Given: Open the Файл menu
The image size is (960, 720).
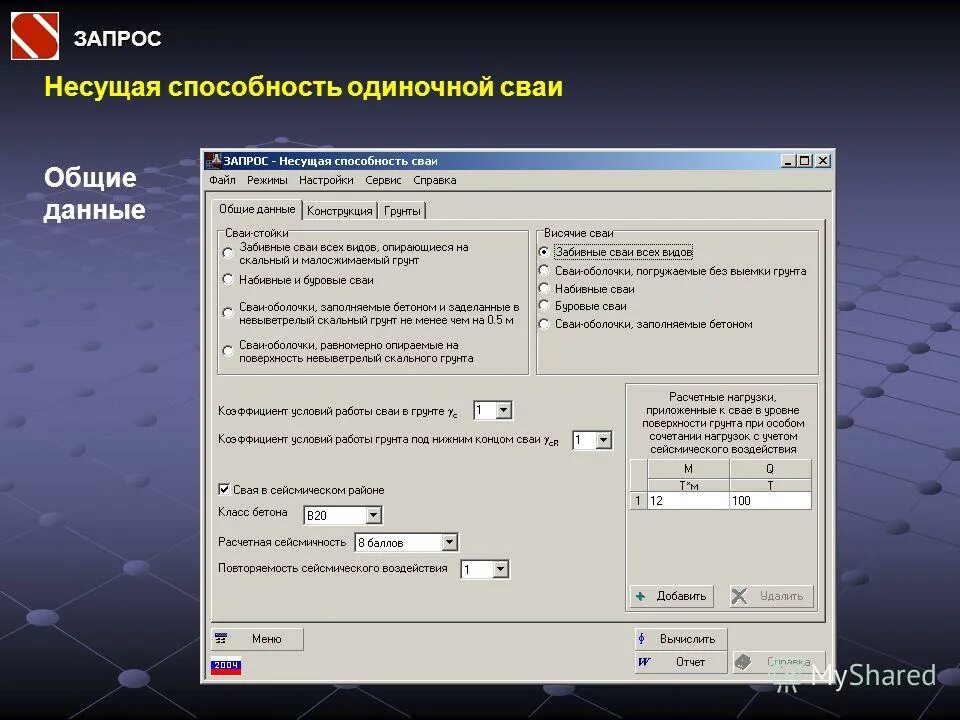Looking at the screenshot, I should pos(222,180).
